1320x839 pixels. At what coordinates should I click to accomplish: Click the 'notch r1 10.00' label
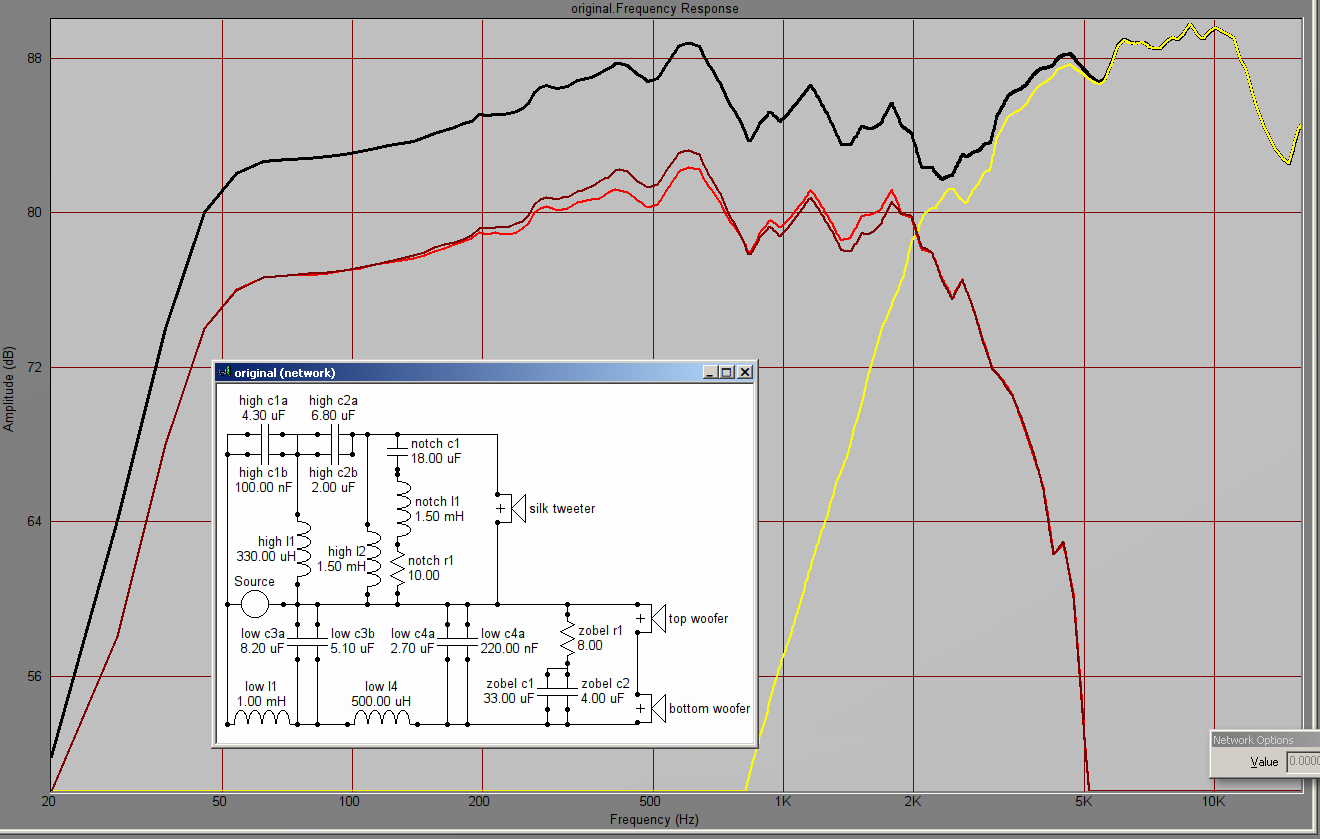[430, 568]
